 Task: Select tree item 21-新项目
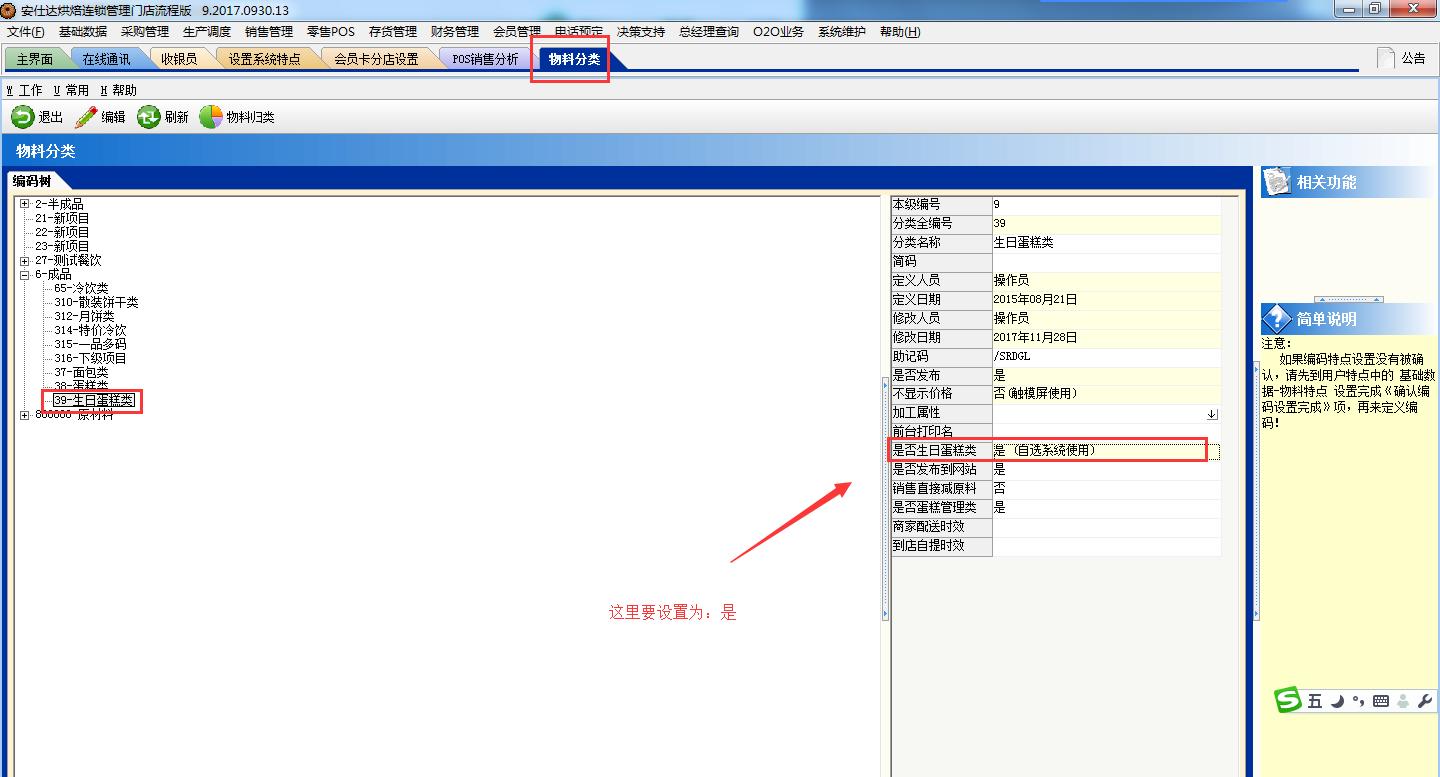[x=62, y=218]
